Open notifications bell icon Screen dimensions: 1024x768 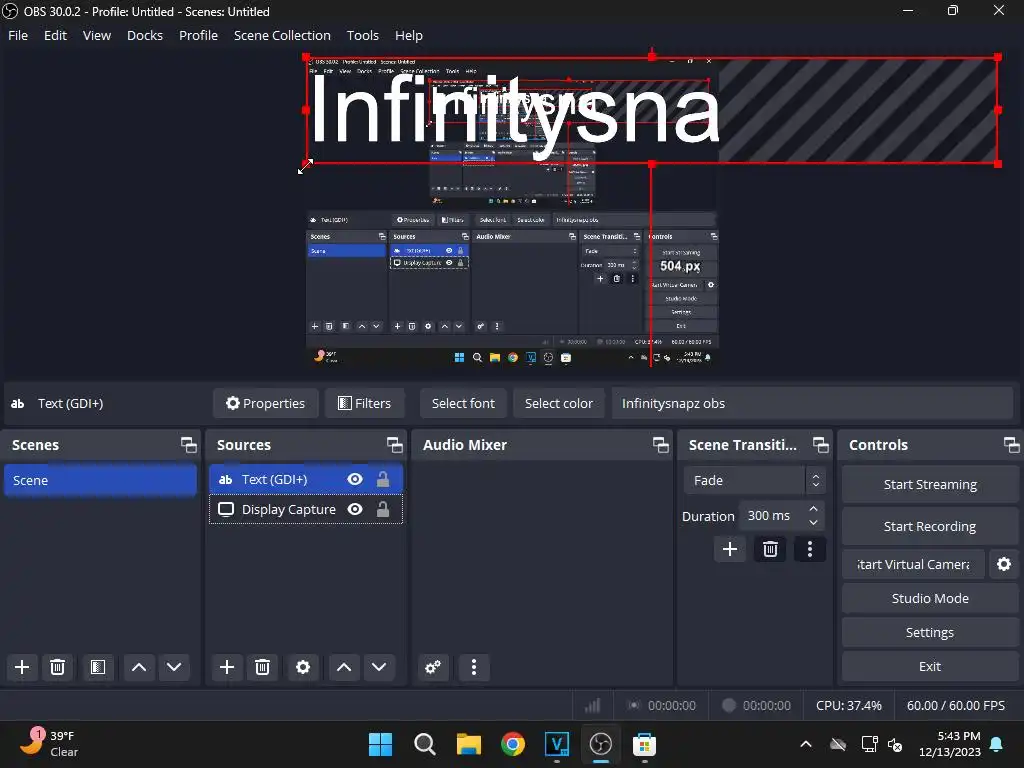point(997,744)
